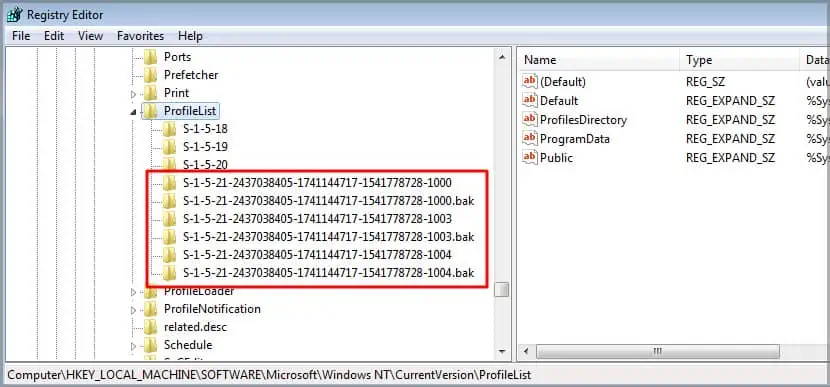Expand the ProfileNotification key
Viewport: 830px width, 387px height.
133,310
